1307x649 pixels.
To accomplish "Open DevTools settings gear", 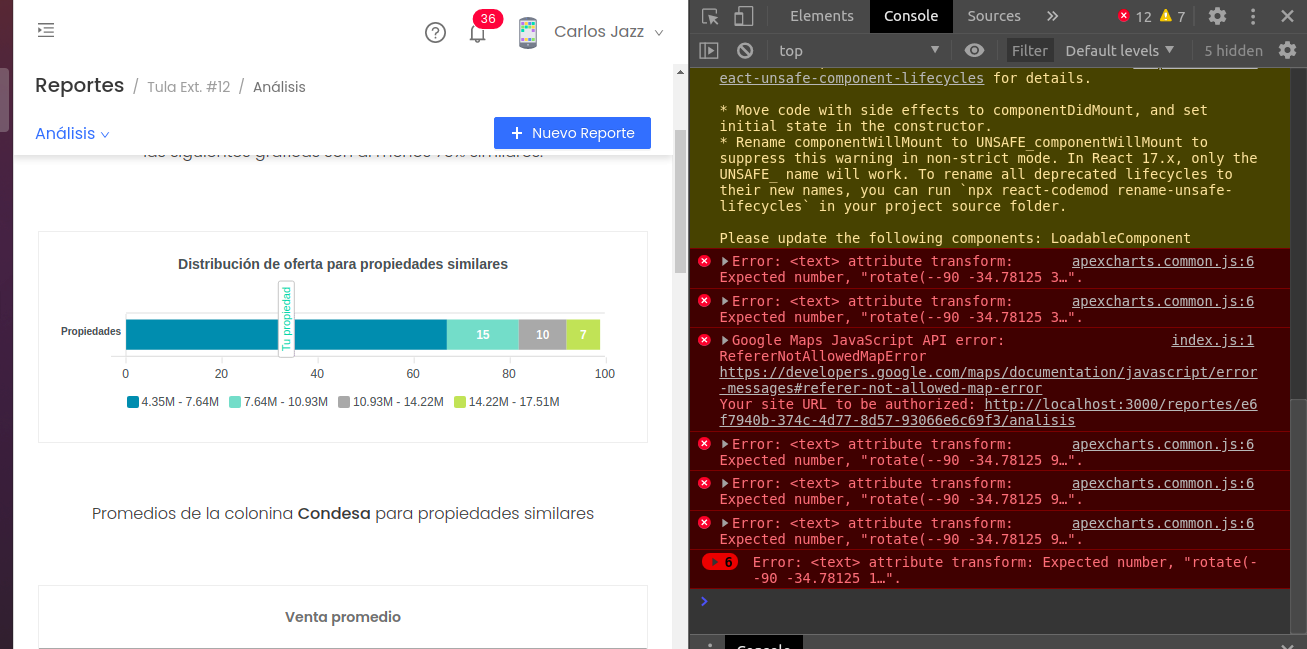I will coord(1216,16).
